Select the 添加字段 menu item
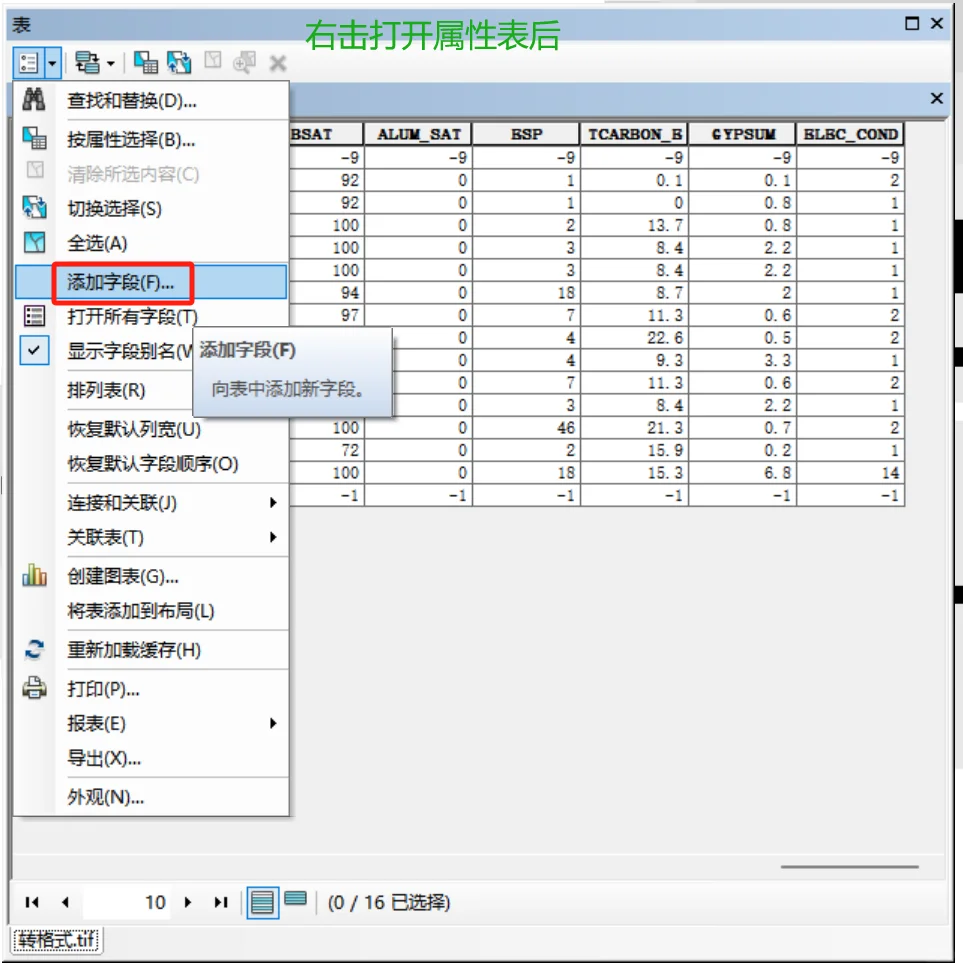This screenshot has height=970, width=963. tap(120, 281)
